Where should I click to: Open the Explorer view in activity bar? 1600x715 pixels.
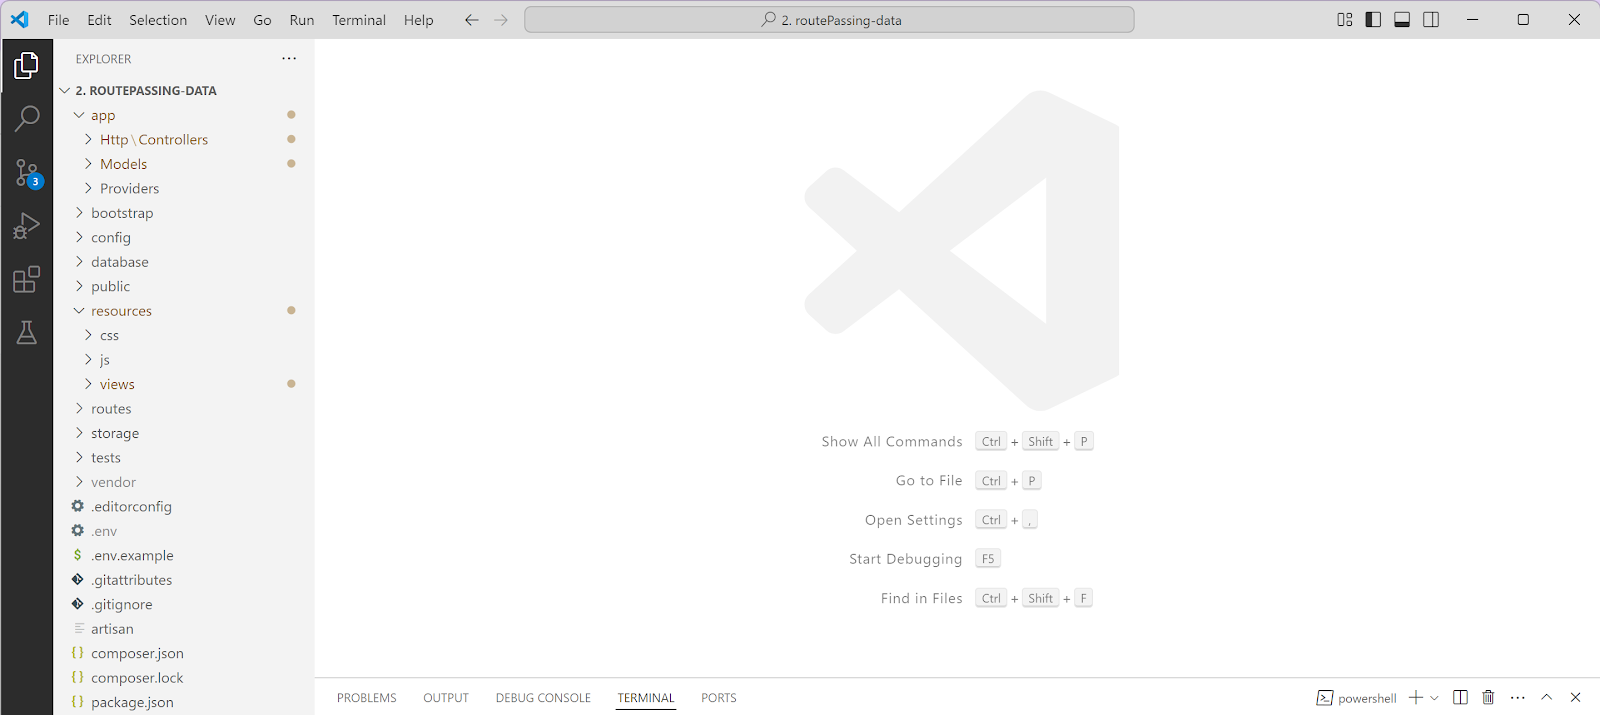27,66
